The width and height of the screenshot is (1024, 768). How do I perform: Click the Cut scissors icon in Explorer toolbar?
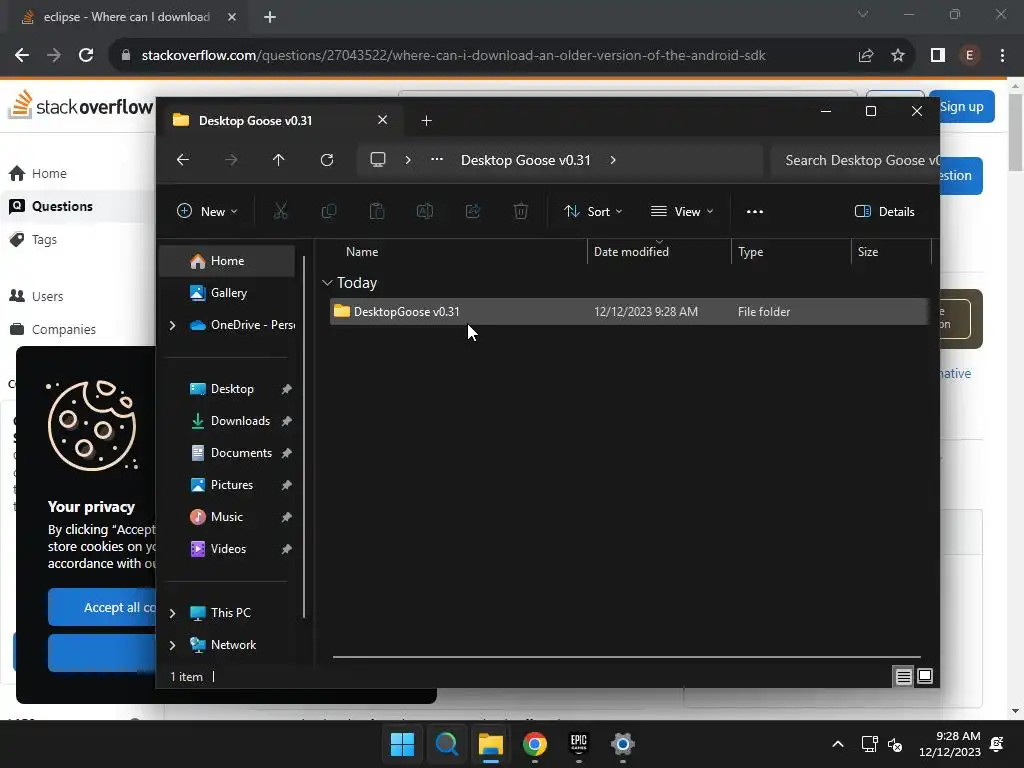(x=280, y=211)
